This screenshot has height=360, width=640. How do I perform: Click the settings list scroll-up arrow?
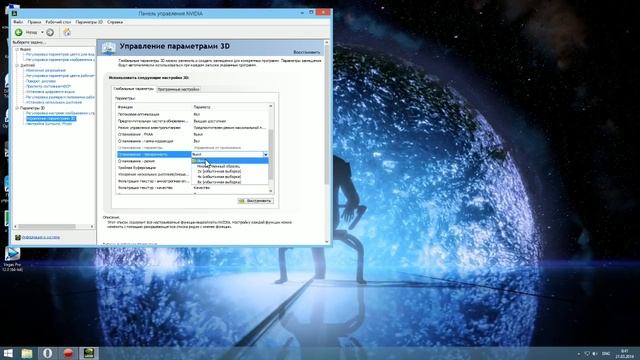tap(271, 106)
